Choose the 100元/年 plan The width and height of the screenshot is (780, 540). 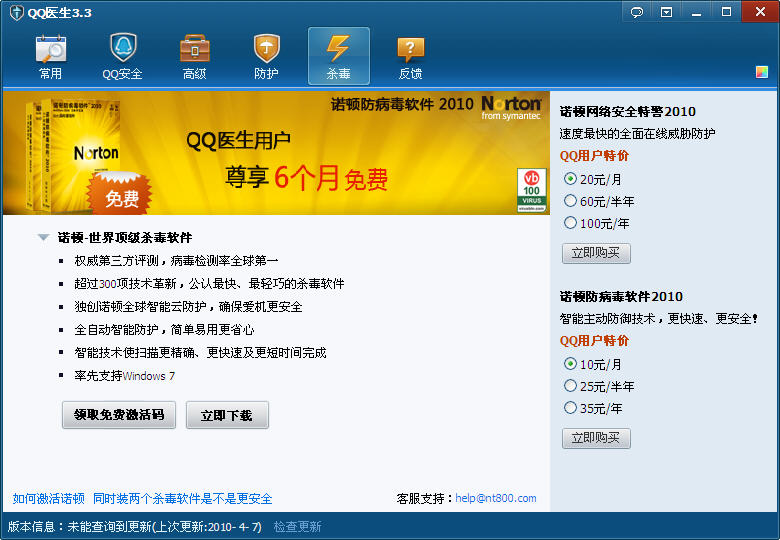(x=571, y=223)
